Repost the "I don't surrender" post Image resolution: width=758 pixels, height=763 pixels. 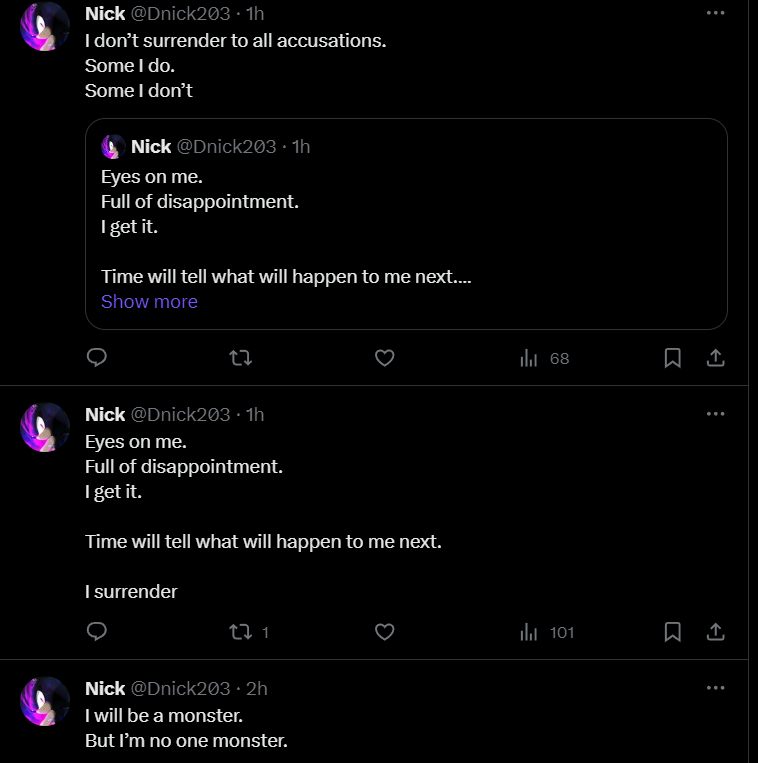(x=240, y=358)
